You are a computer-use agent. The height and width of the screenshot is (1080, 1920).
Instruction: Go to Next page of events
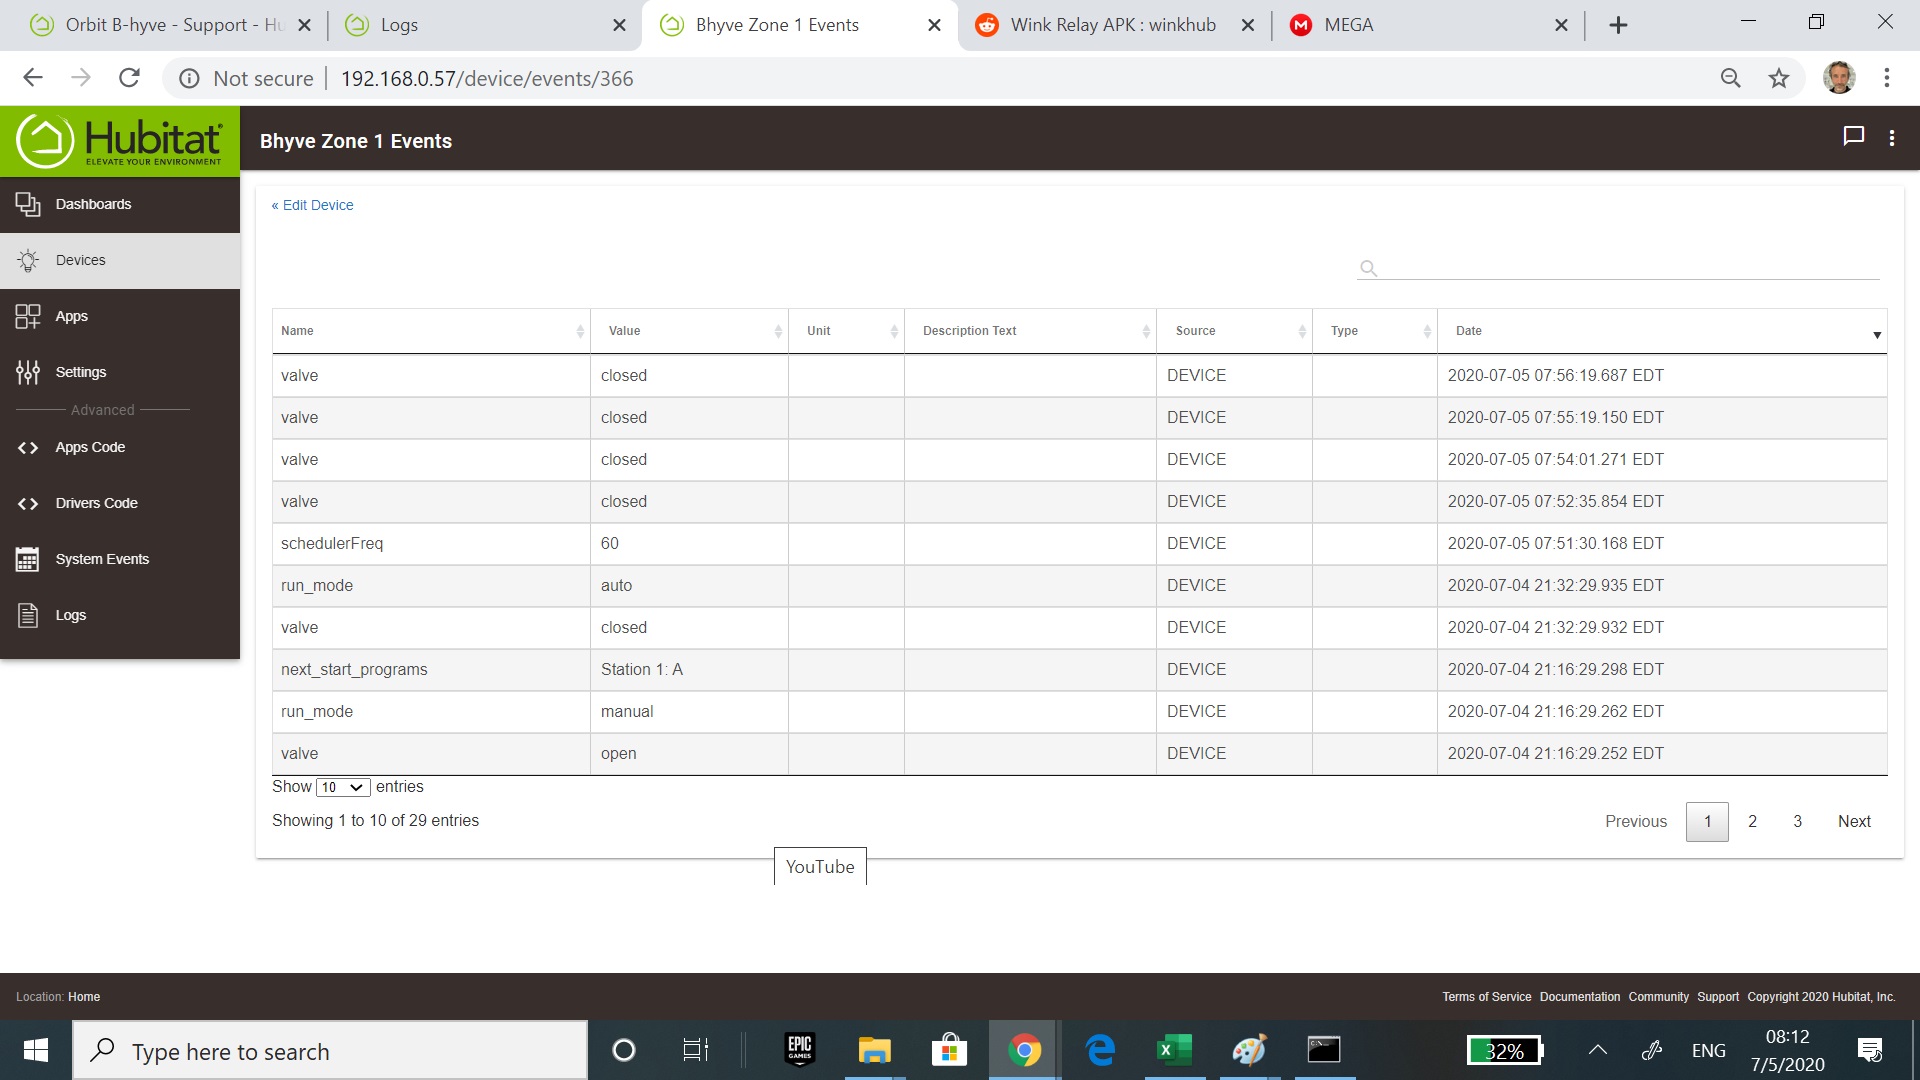tap(1854, 821)
